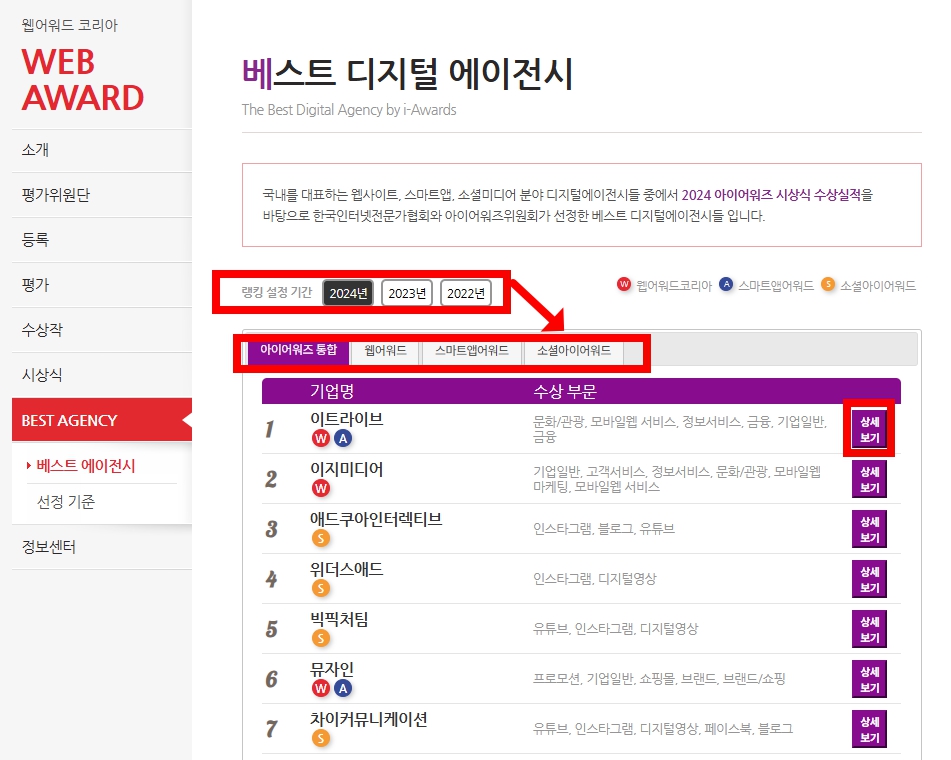Screen dimensions: 951x760
Task: Select the 2022년 ranking period button
Action: pos(466,293)
